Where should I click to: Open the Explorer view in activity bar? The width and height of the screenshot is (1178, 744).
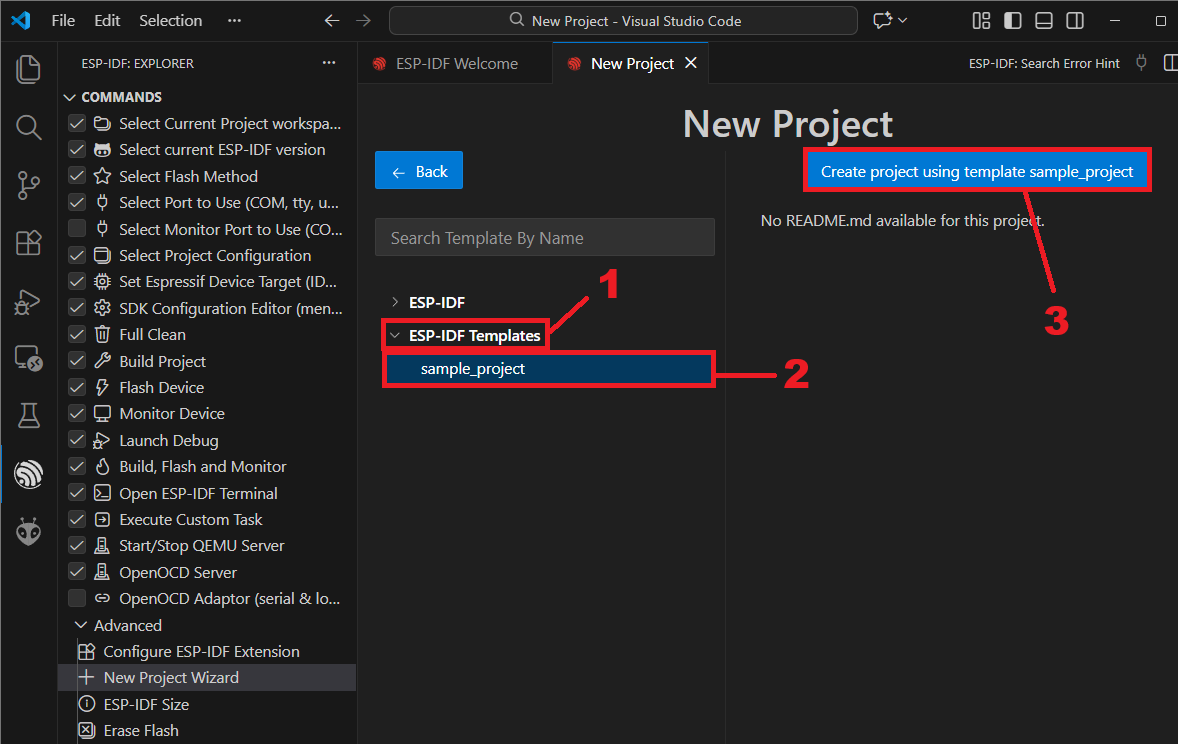pyautogui.click(x=28, y=69)
